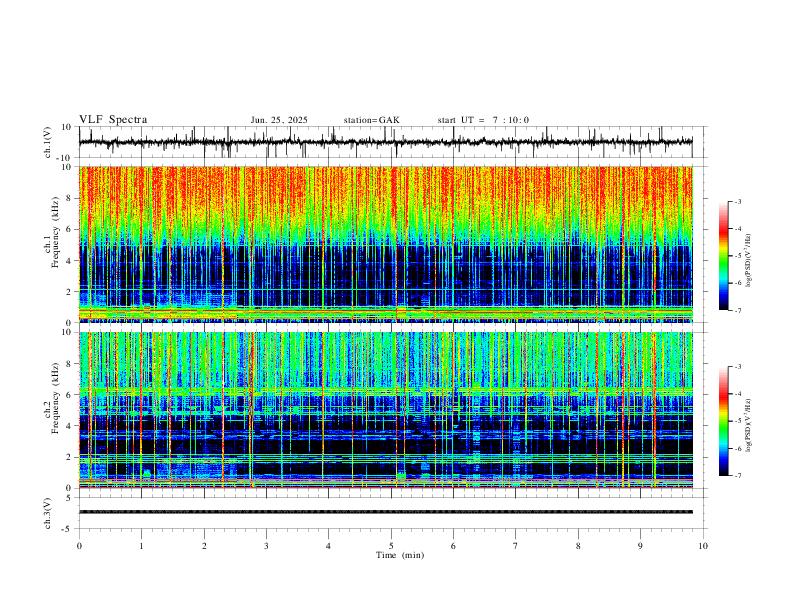The height and width of the screenshot is (612, 792).
Task: Click the log(PSD) label beside ch.1 colorbar
Action: point(748,261)
